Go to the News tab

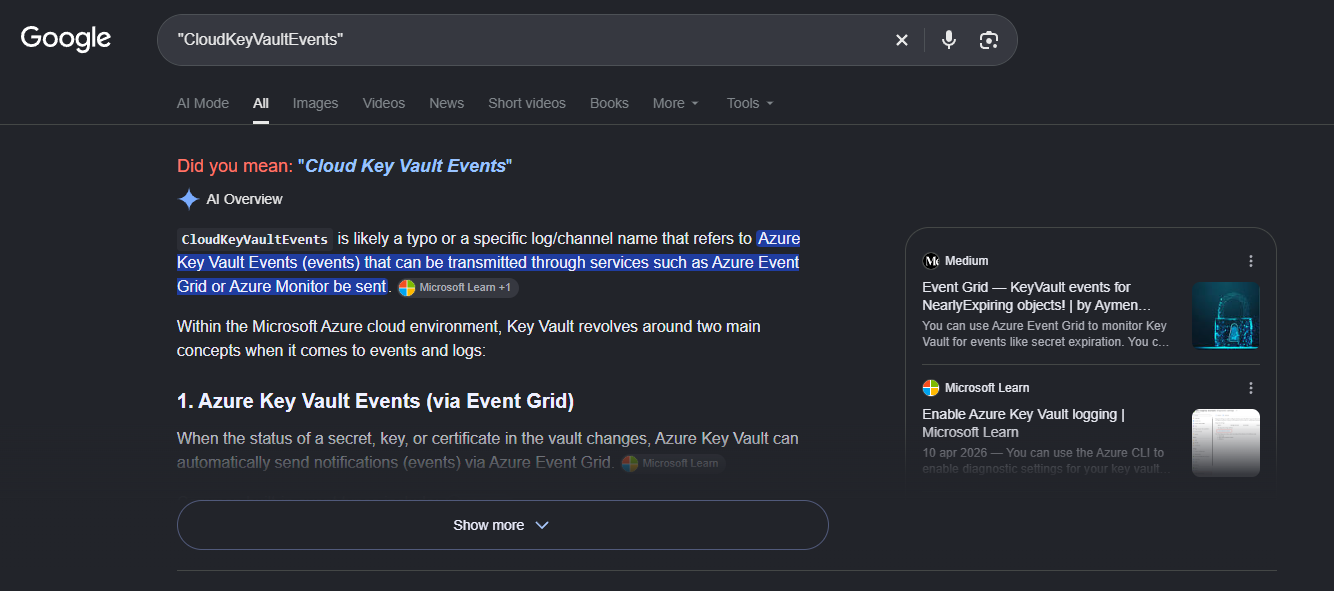coord(446,103)
